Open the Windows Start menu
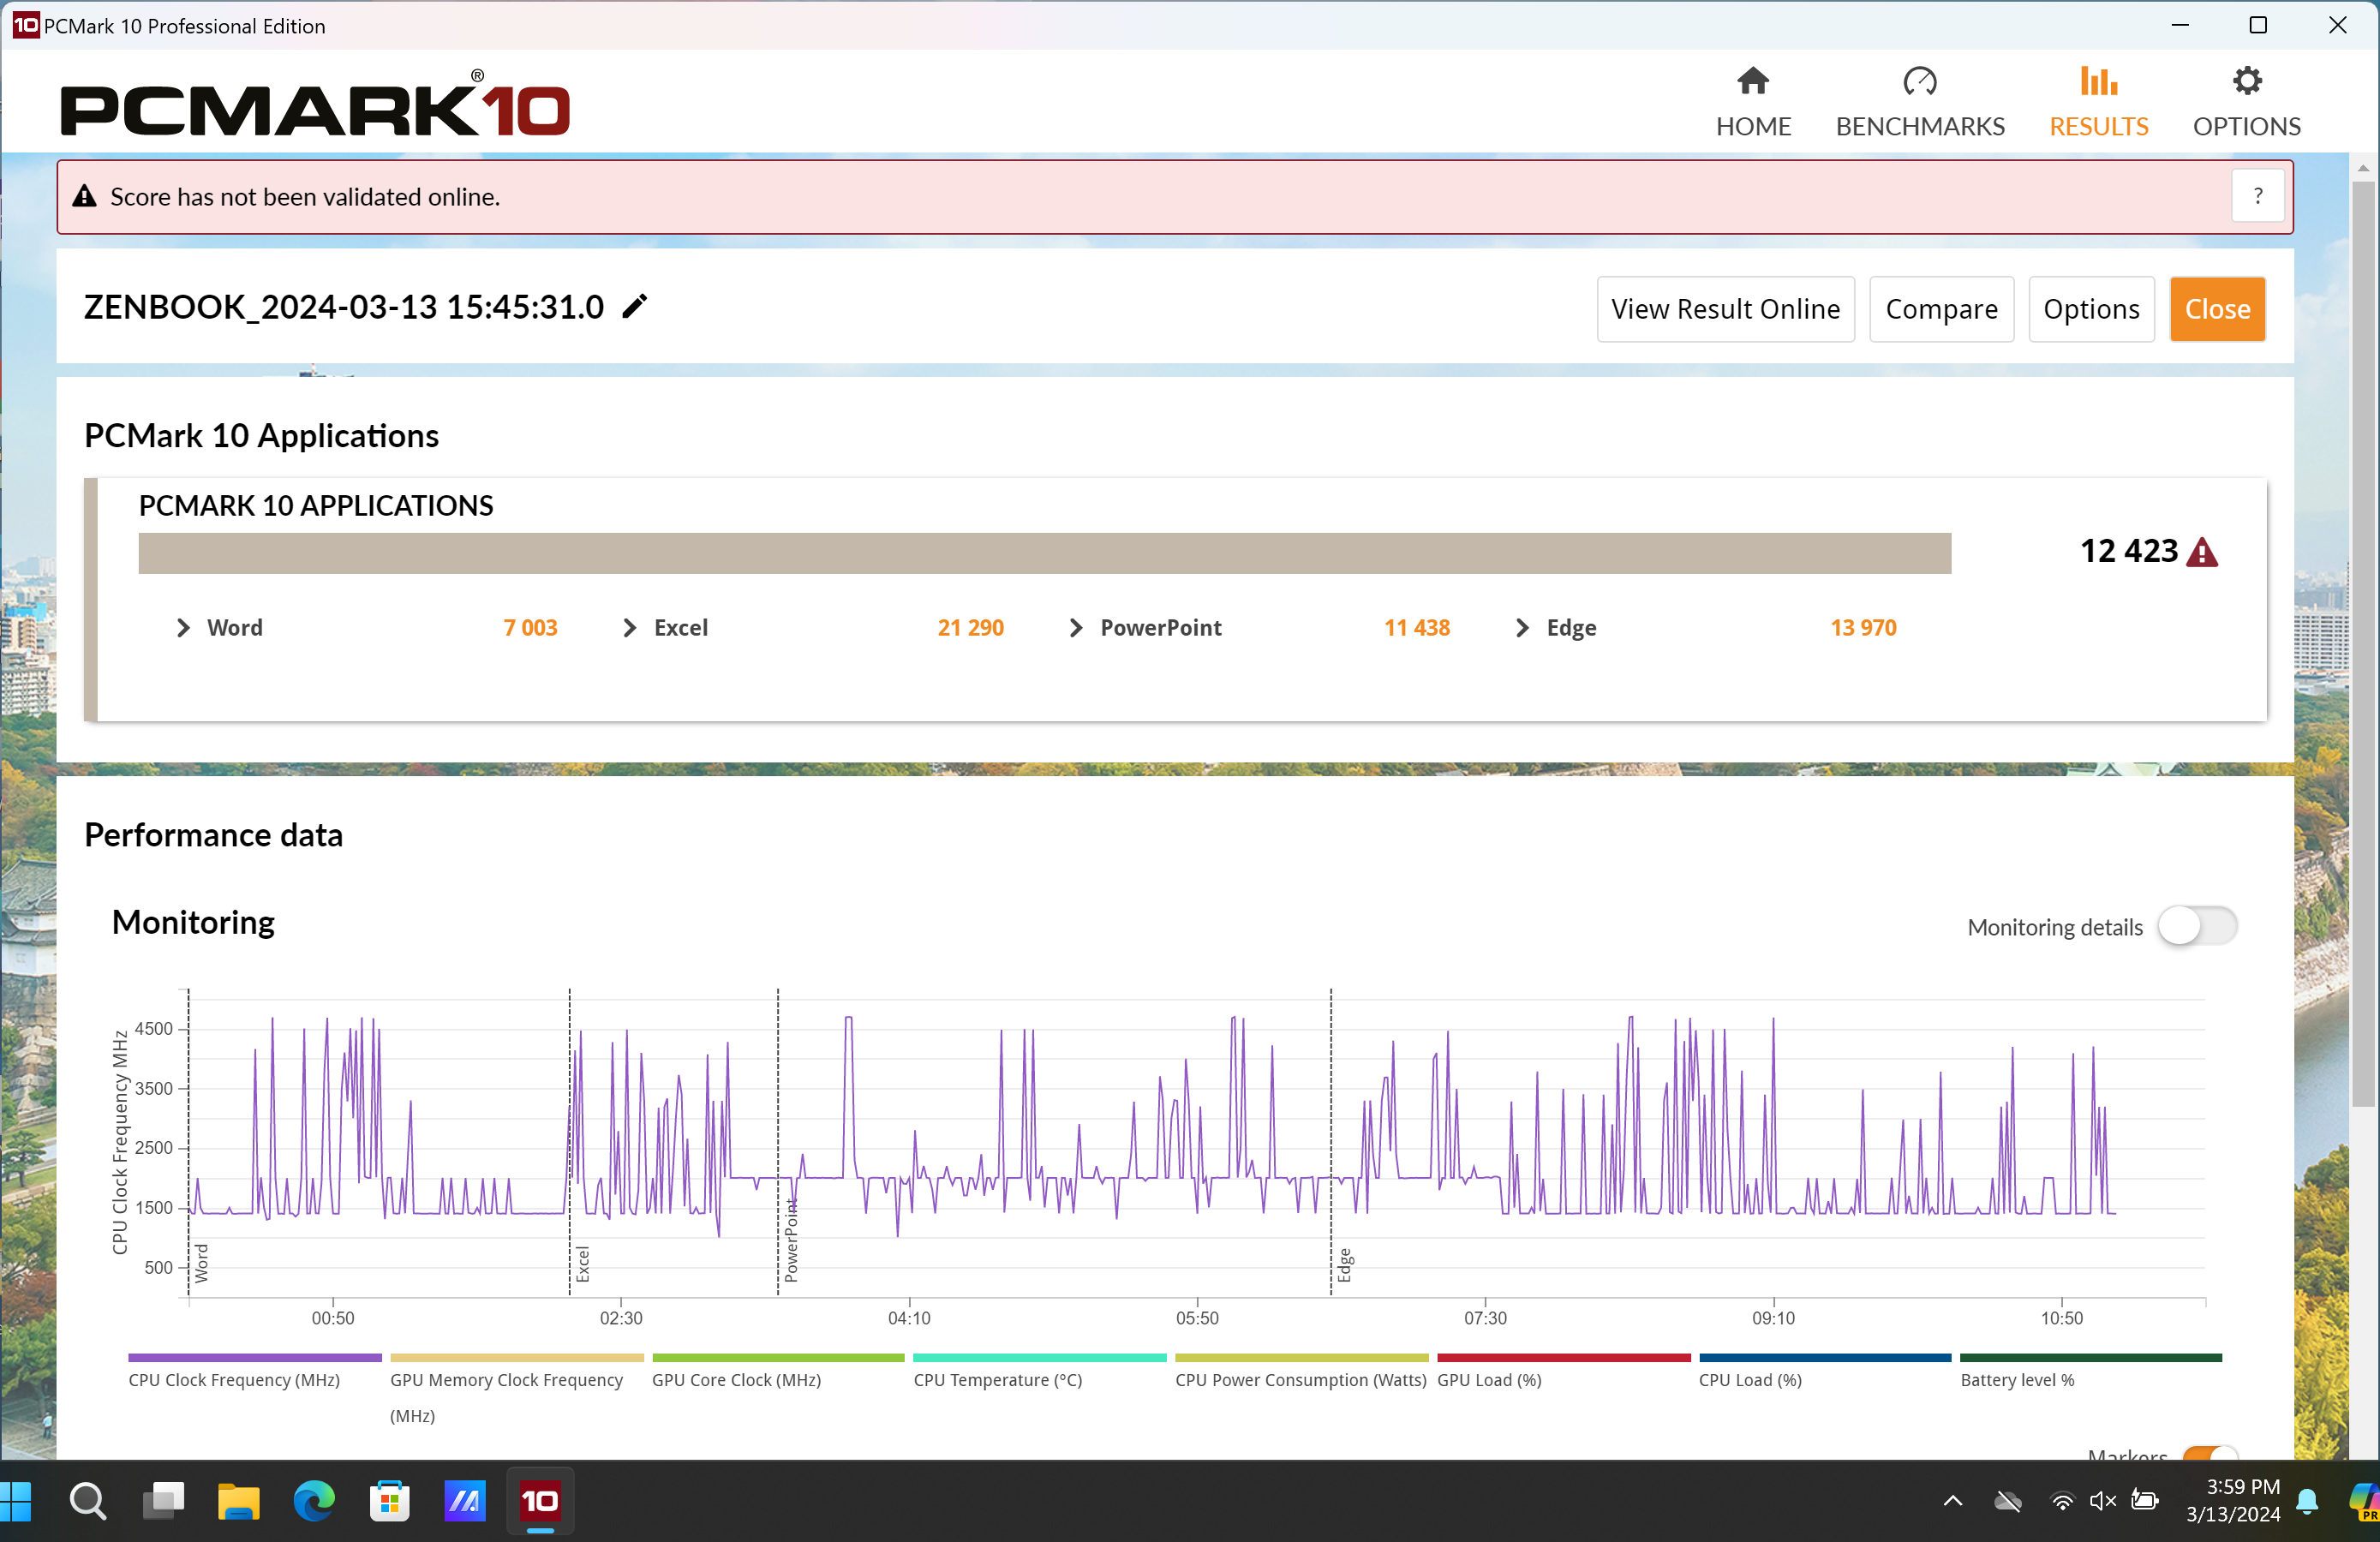Viewport: 2380px width, 1542px height. pos(16,1501)
